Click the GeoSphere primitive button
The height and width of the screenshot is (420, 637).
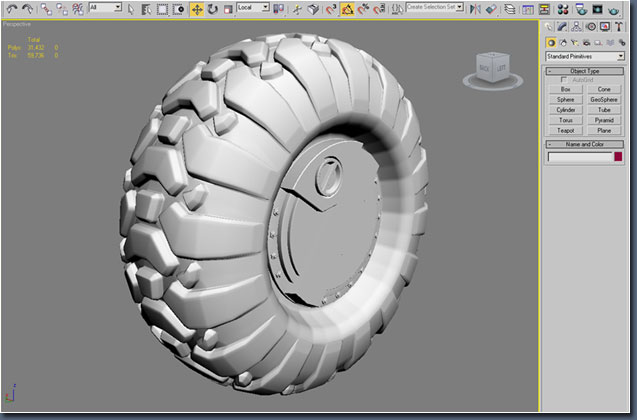point(604,100)
